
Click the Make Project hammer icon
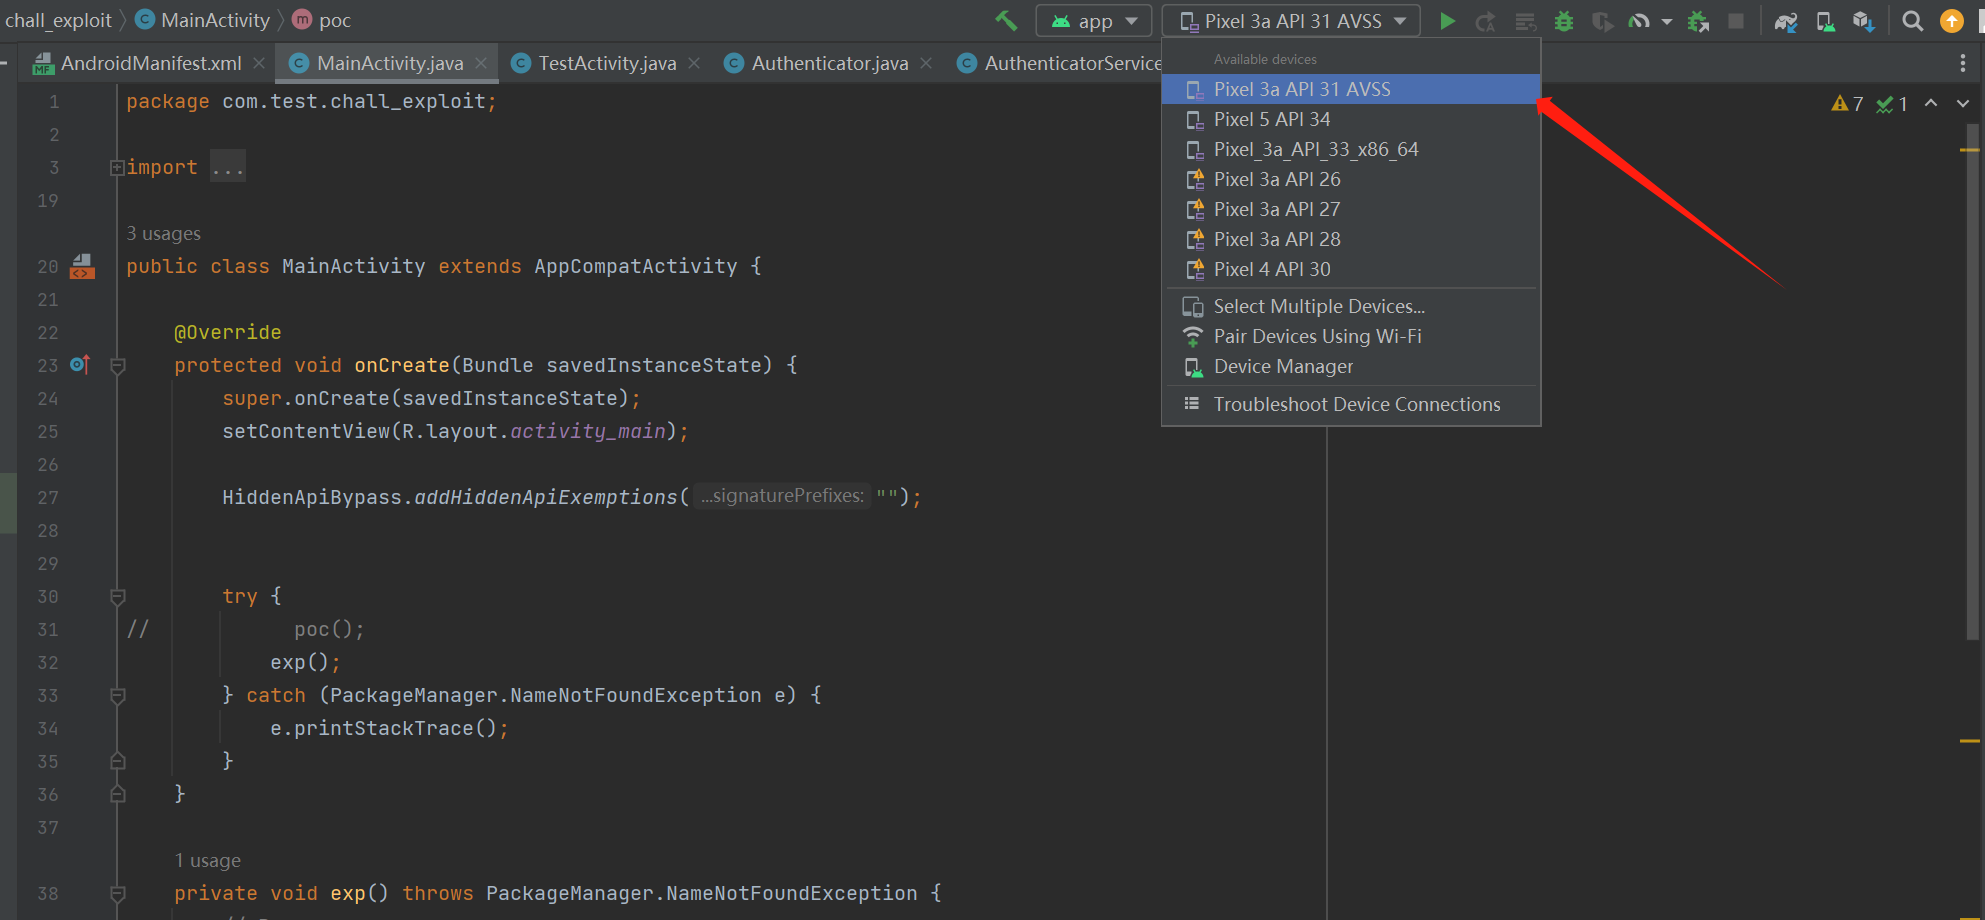[x=1006, y=20]
